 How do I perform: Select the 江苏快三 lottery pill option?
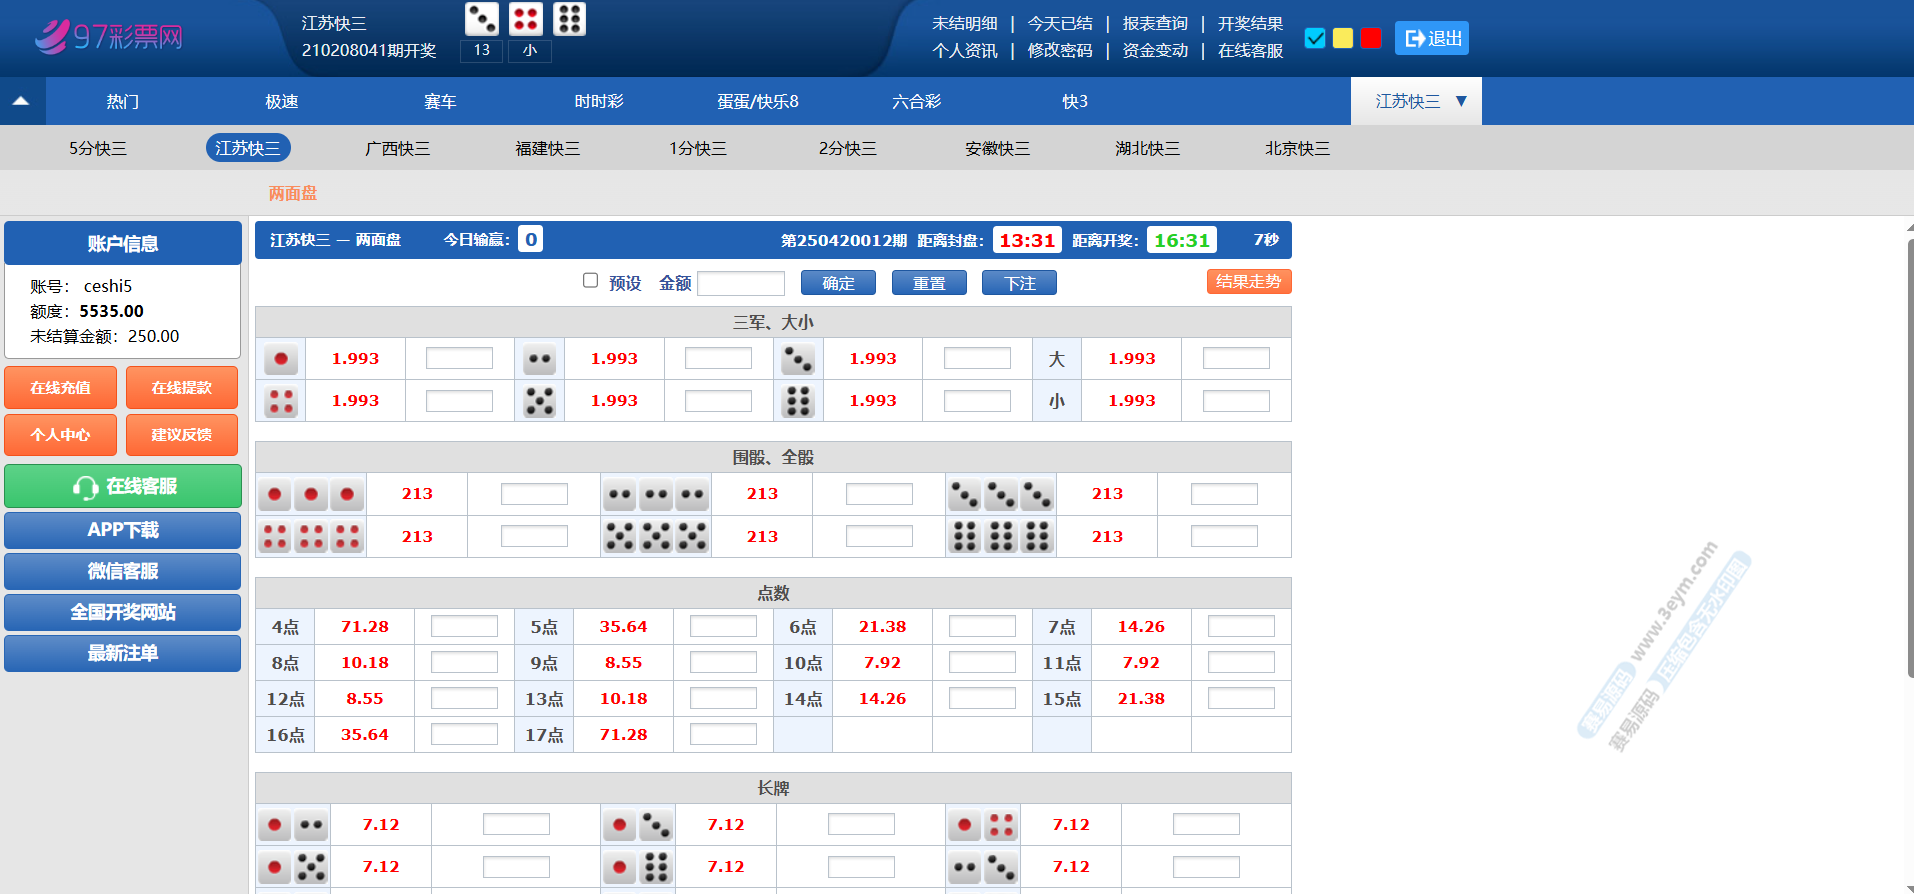(x=248, y=148)
